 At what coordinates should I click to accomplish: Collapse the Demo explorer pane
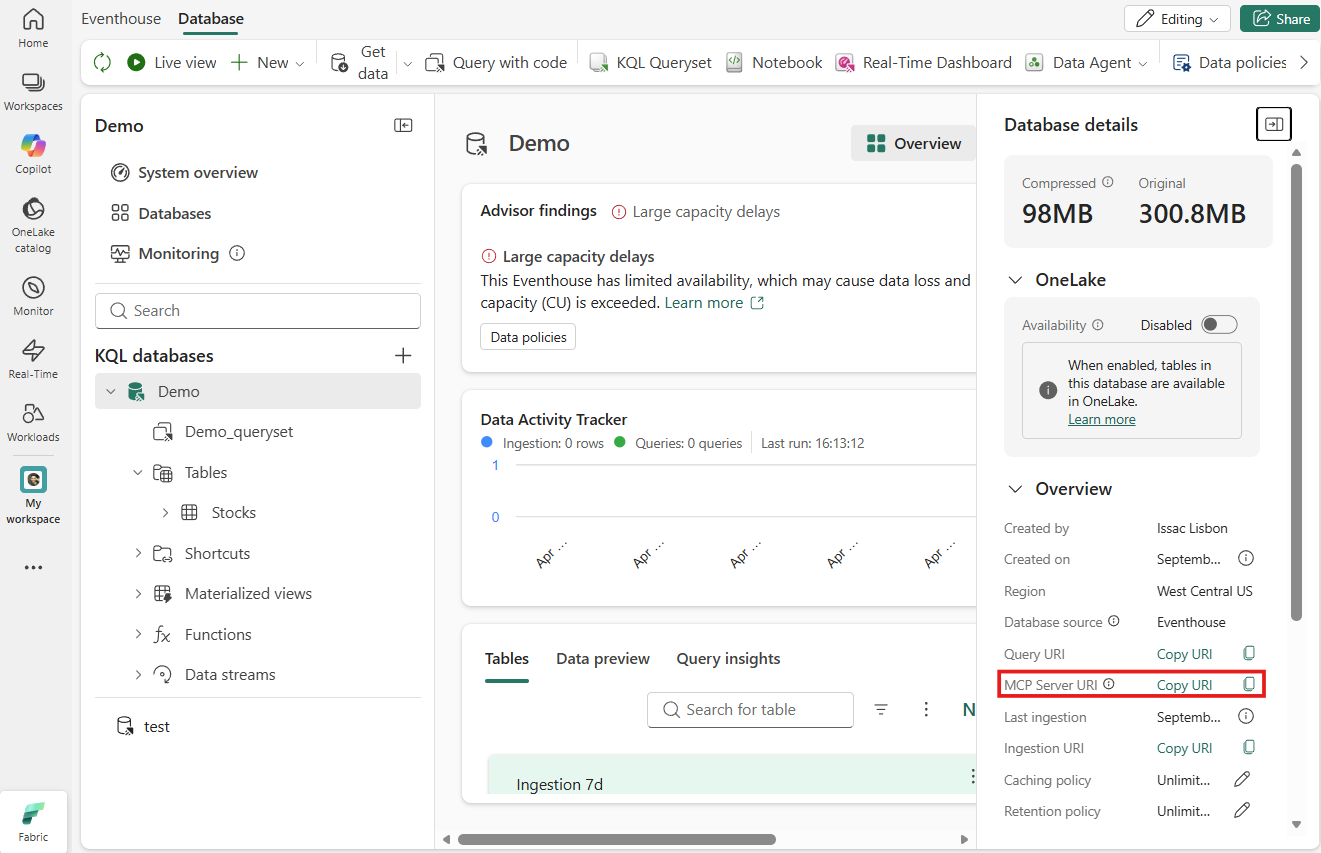click(x=403, y=125)
